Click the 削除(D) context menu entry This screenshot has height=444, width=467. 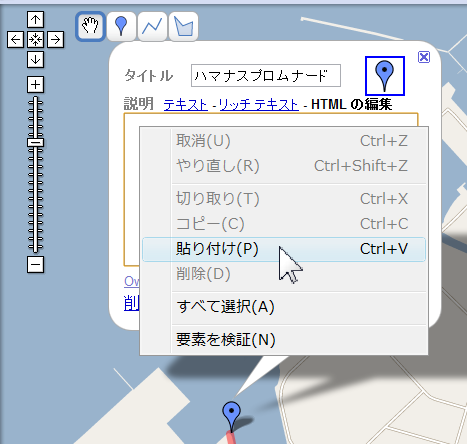(x=284, y=274)
